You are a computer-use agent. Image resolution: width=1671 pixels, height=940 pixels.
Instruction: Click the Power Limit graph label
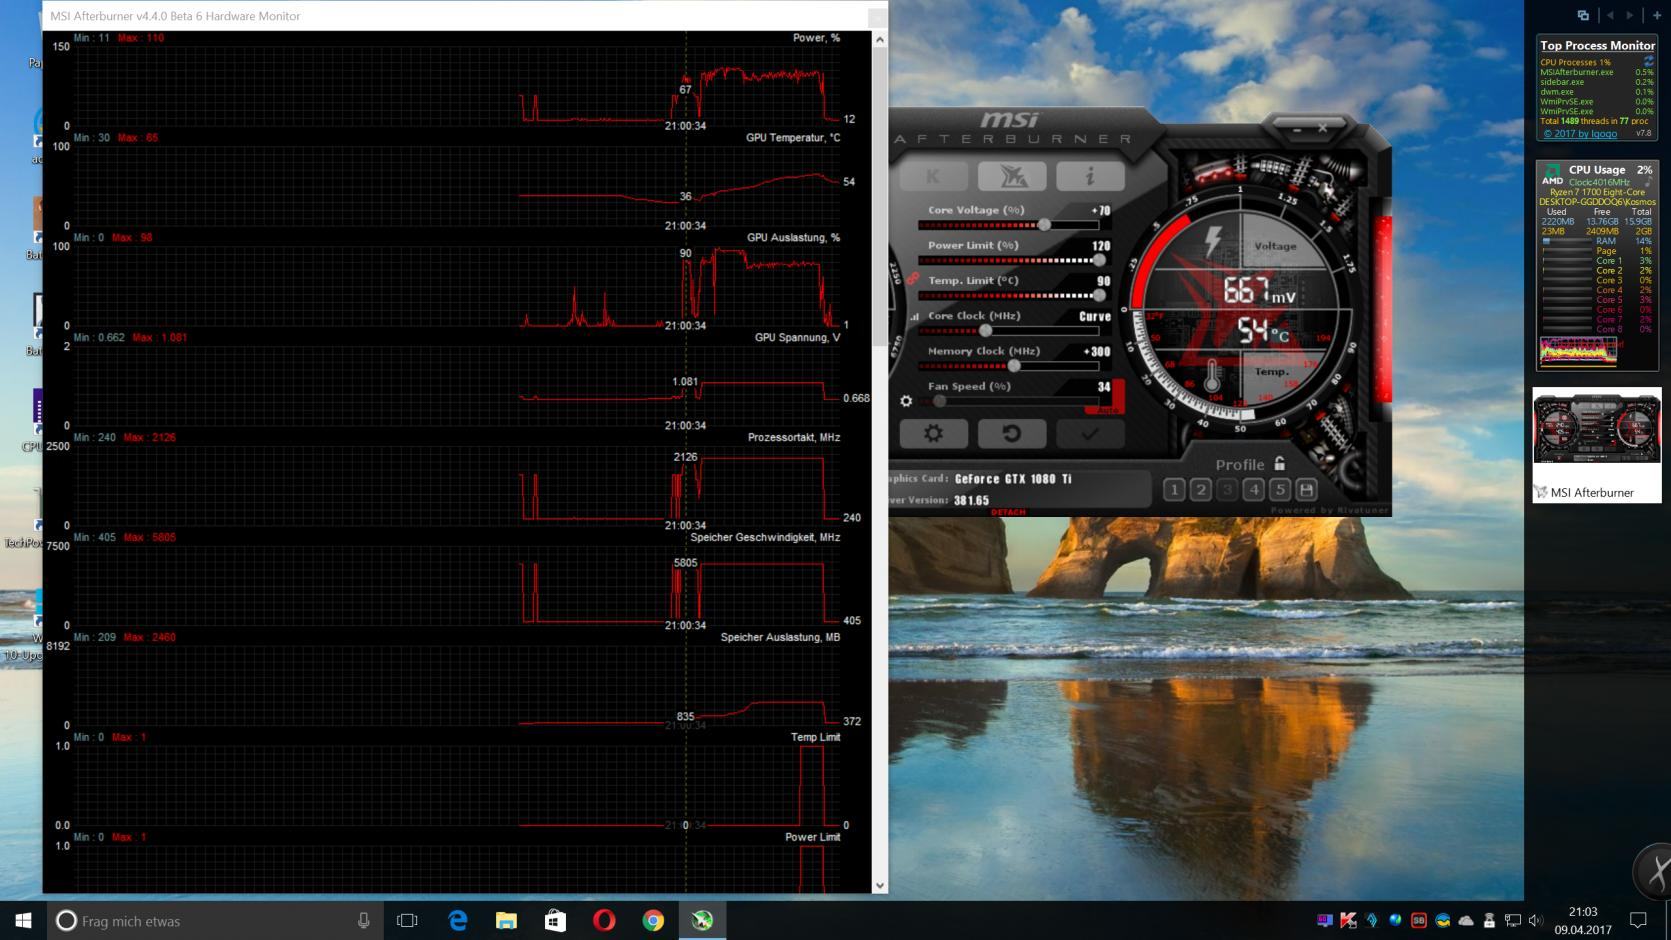(812, 837)
